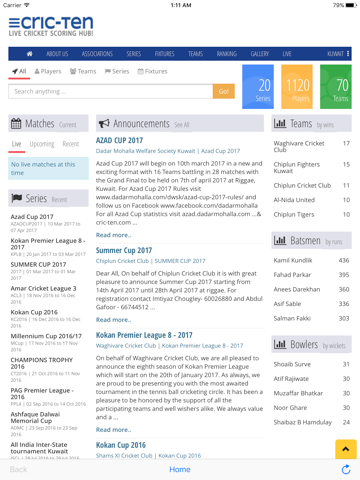
Task: Open the Summer Cup 2017 announcement title
Action: 124,250
